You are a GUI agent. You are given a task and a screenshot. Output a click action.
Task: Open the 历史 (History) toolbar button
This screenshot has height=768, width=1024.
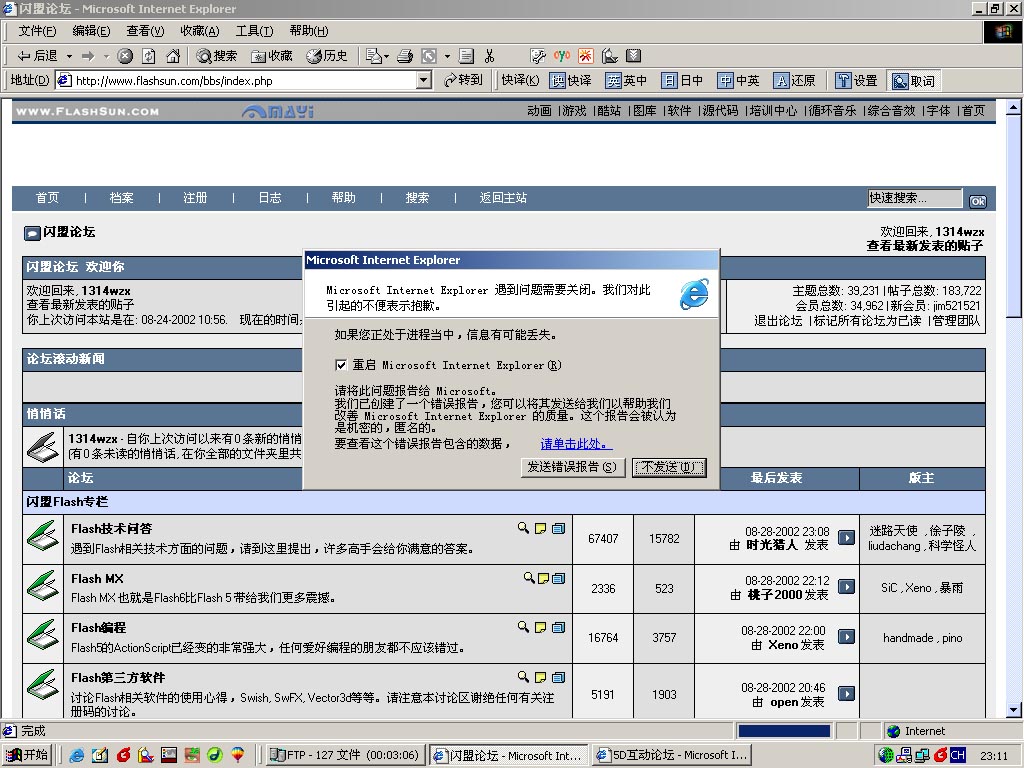pyautogui.click(x=327, y=56)
